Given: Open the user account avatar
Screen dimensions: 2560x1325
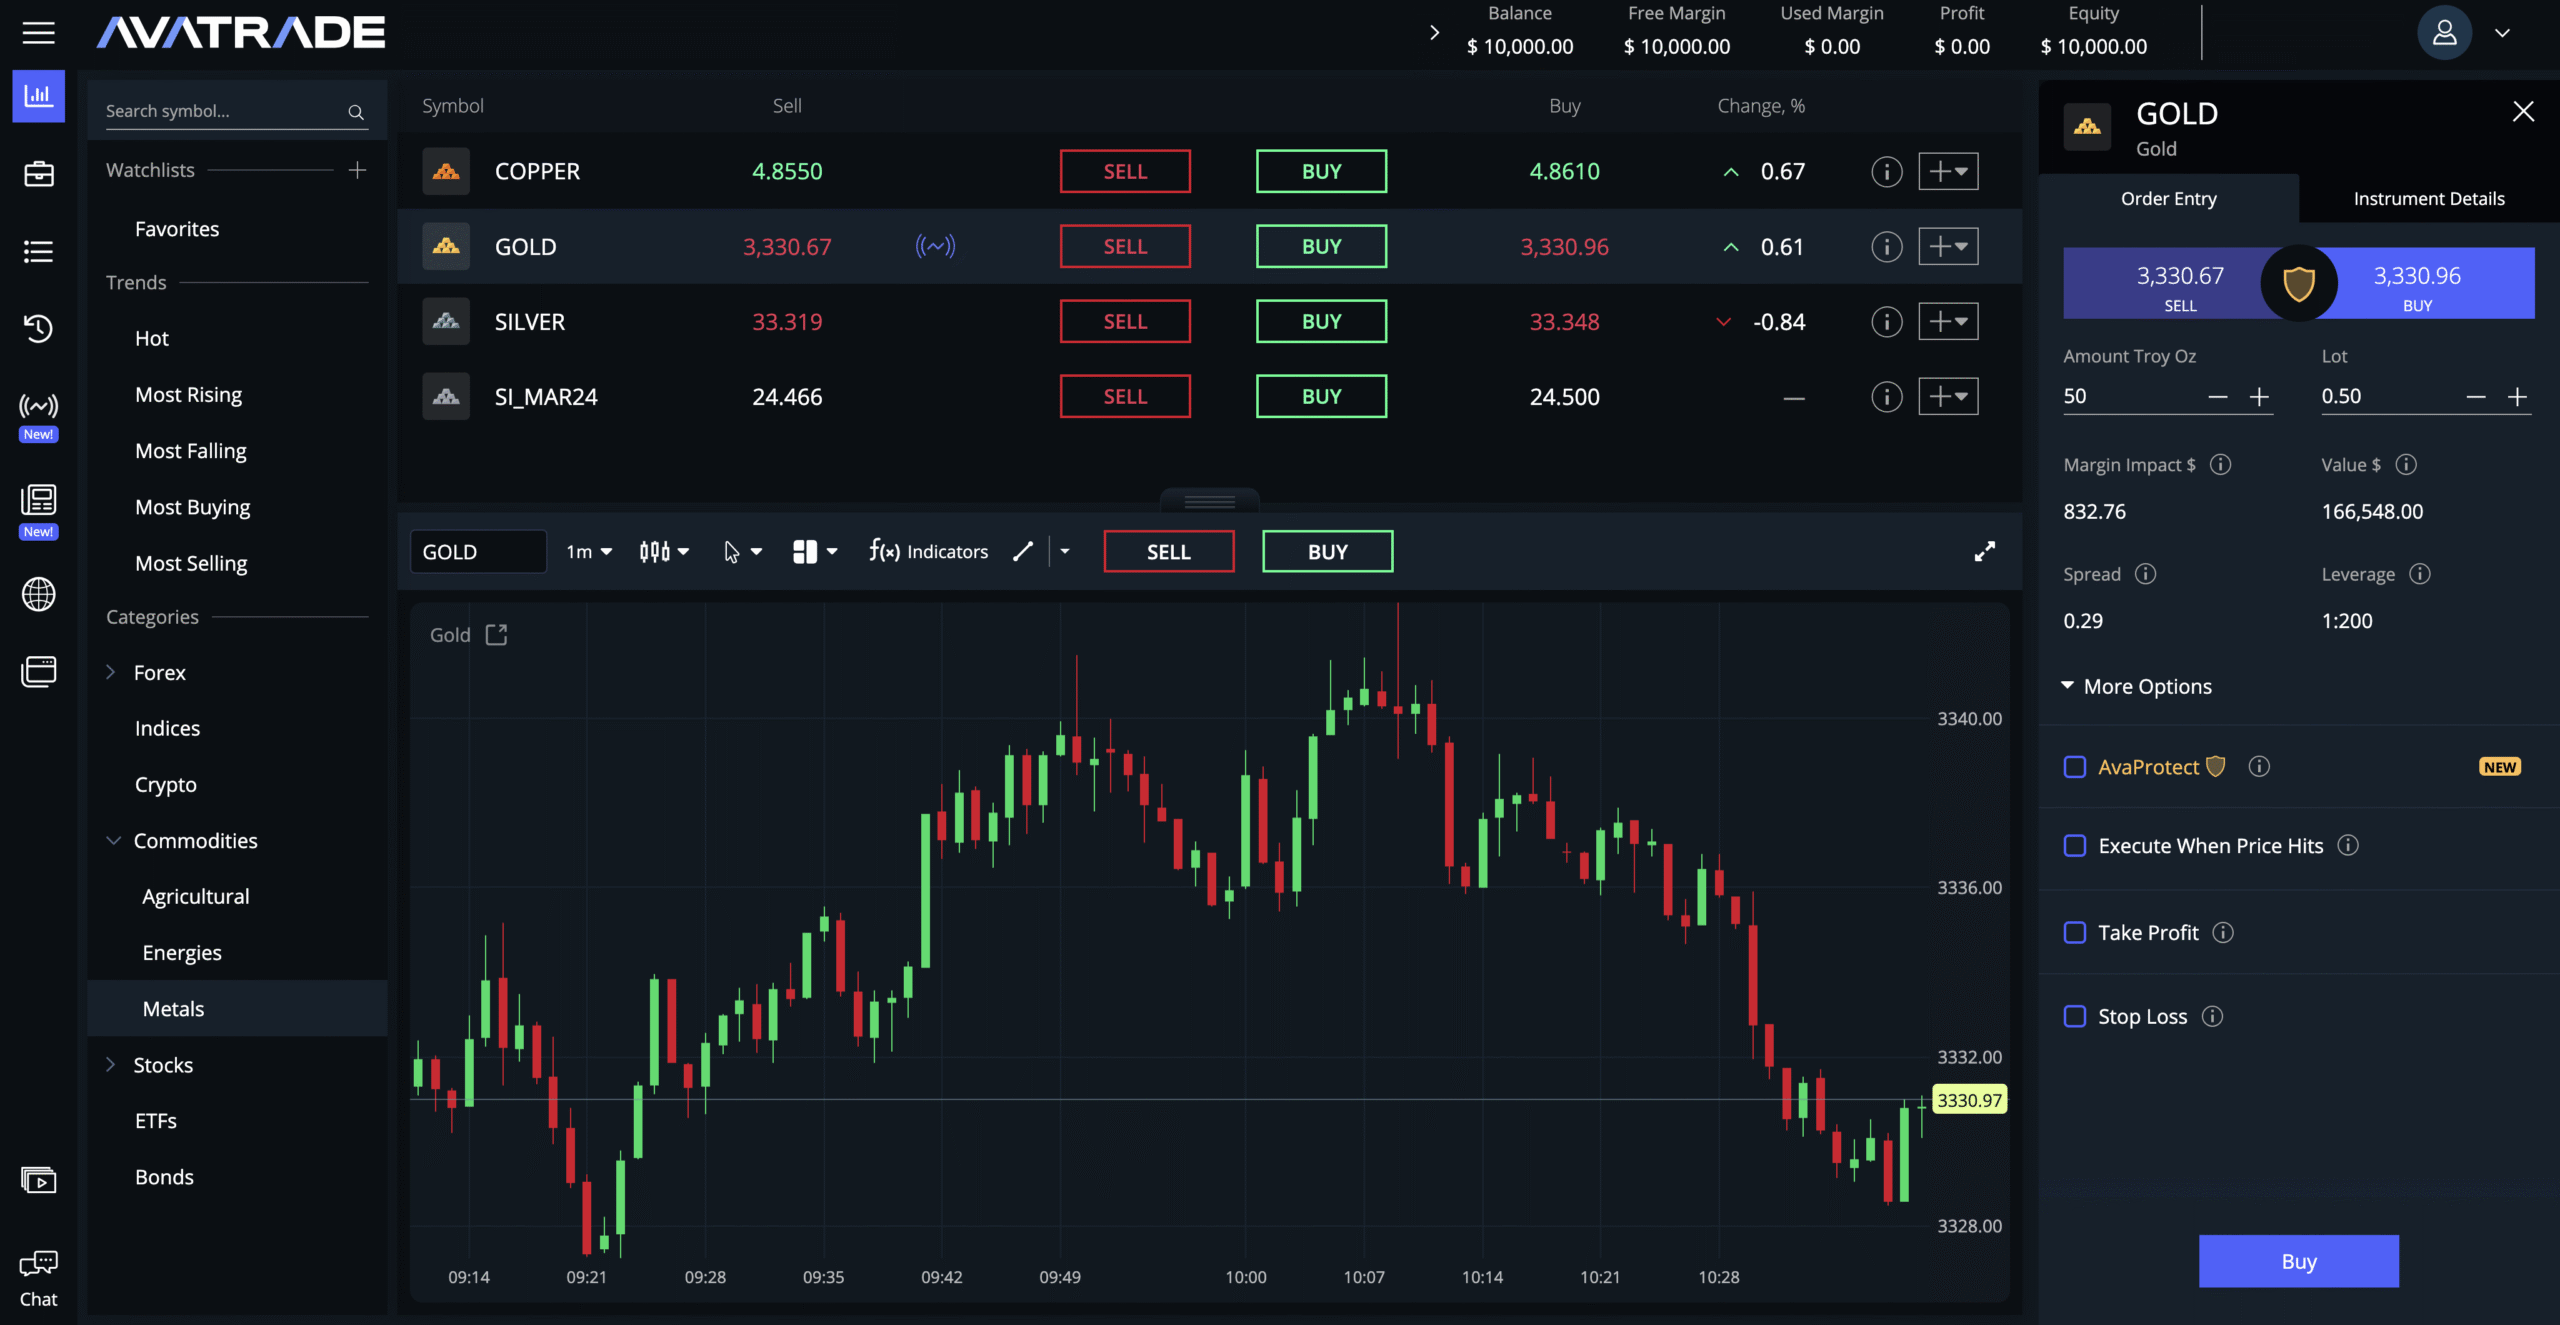Looking at the screenshot, I should click(x=2444, y=33).
